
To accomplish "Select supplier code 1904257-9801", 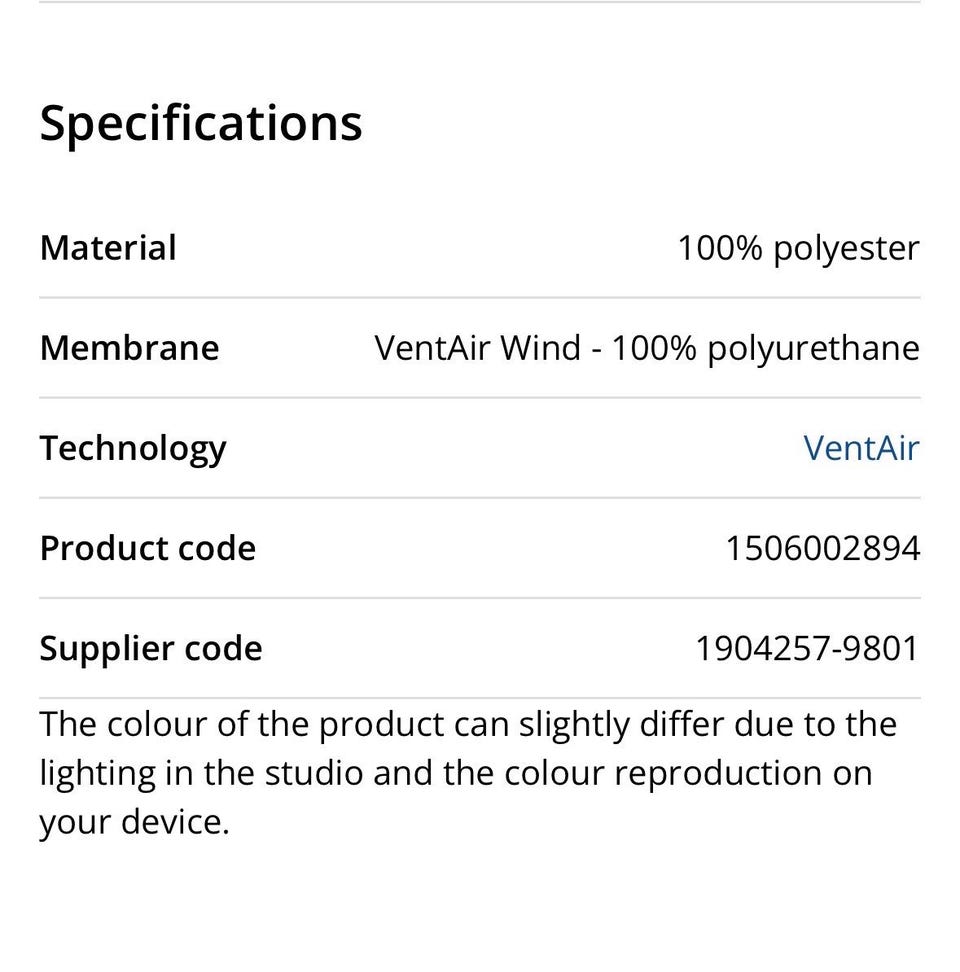I will [x=807, y=648].
